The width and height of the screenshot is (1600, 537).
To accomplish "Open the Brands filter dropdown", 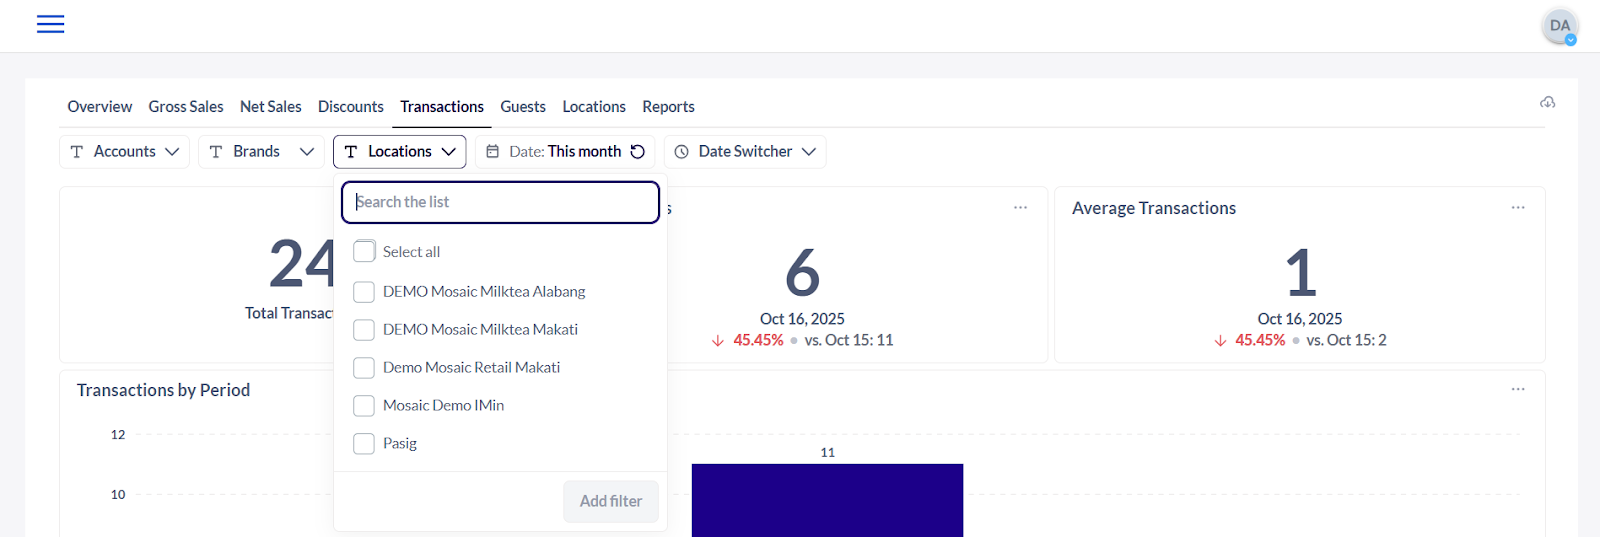I will [261, 152].
